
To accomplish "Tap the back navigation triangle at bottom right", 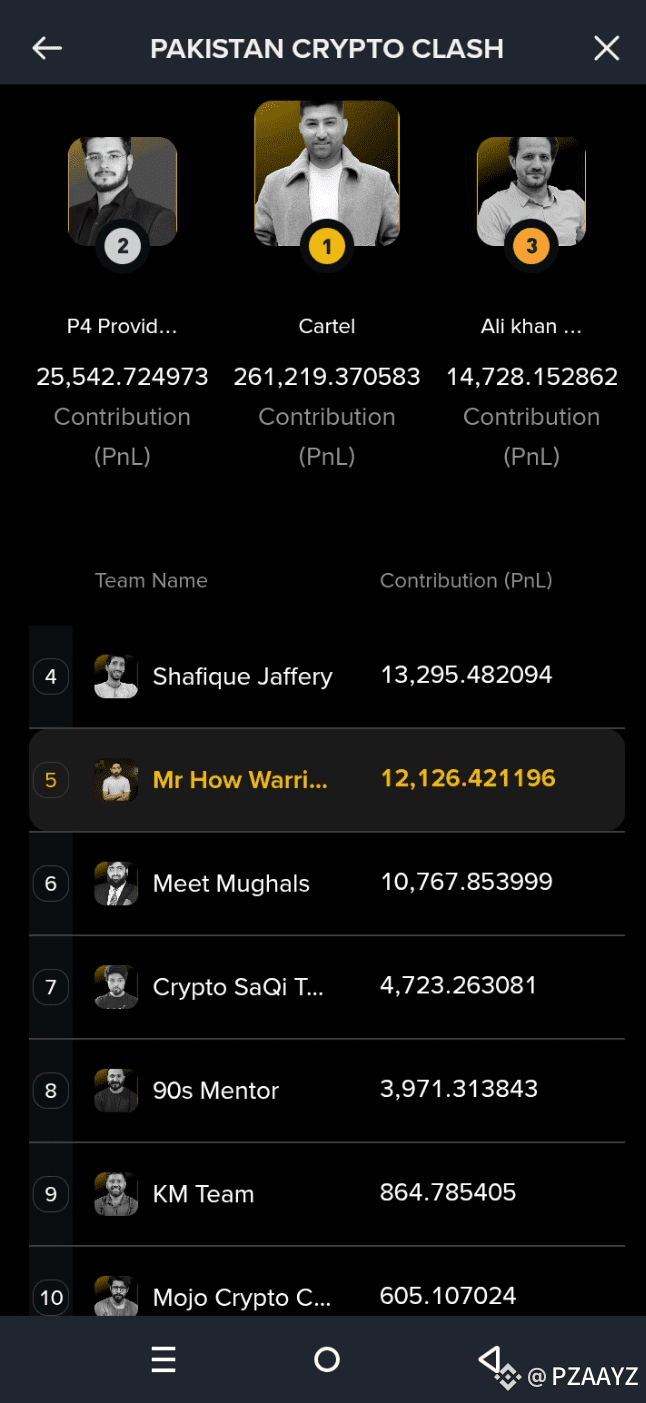I will coord(489,1358).
